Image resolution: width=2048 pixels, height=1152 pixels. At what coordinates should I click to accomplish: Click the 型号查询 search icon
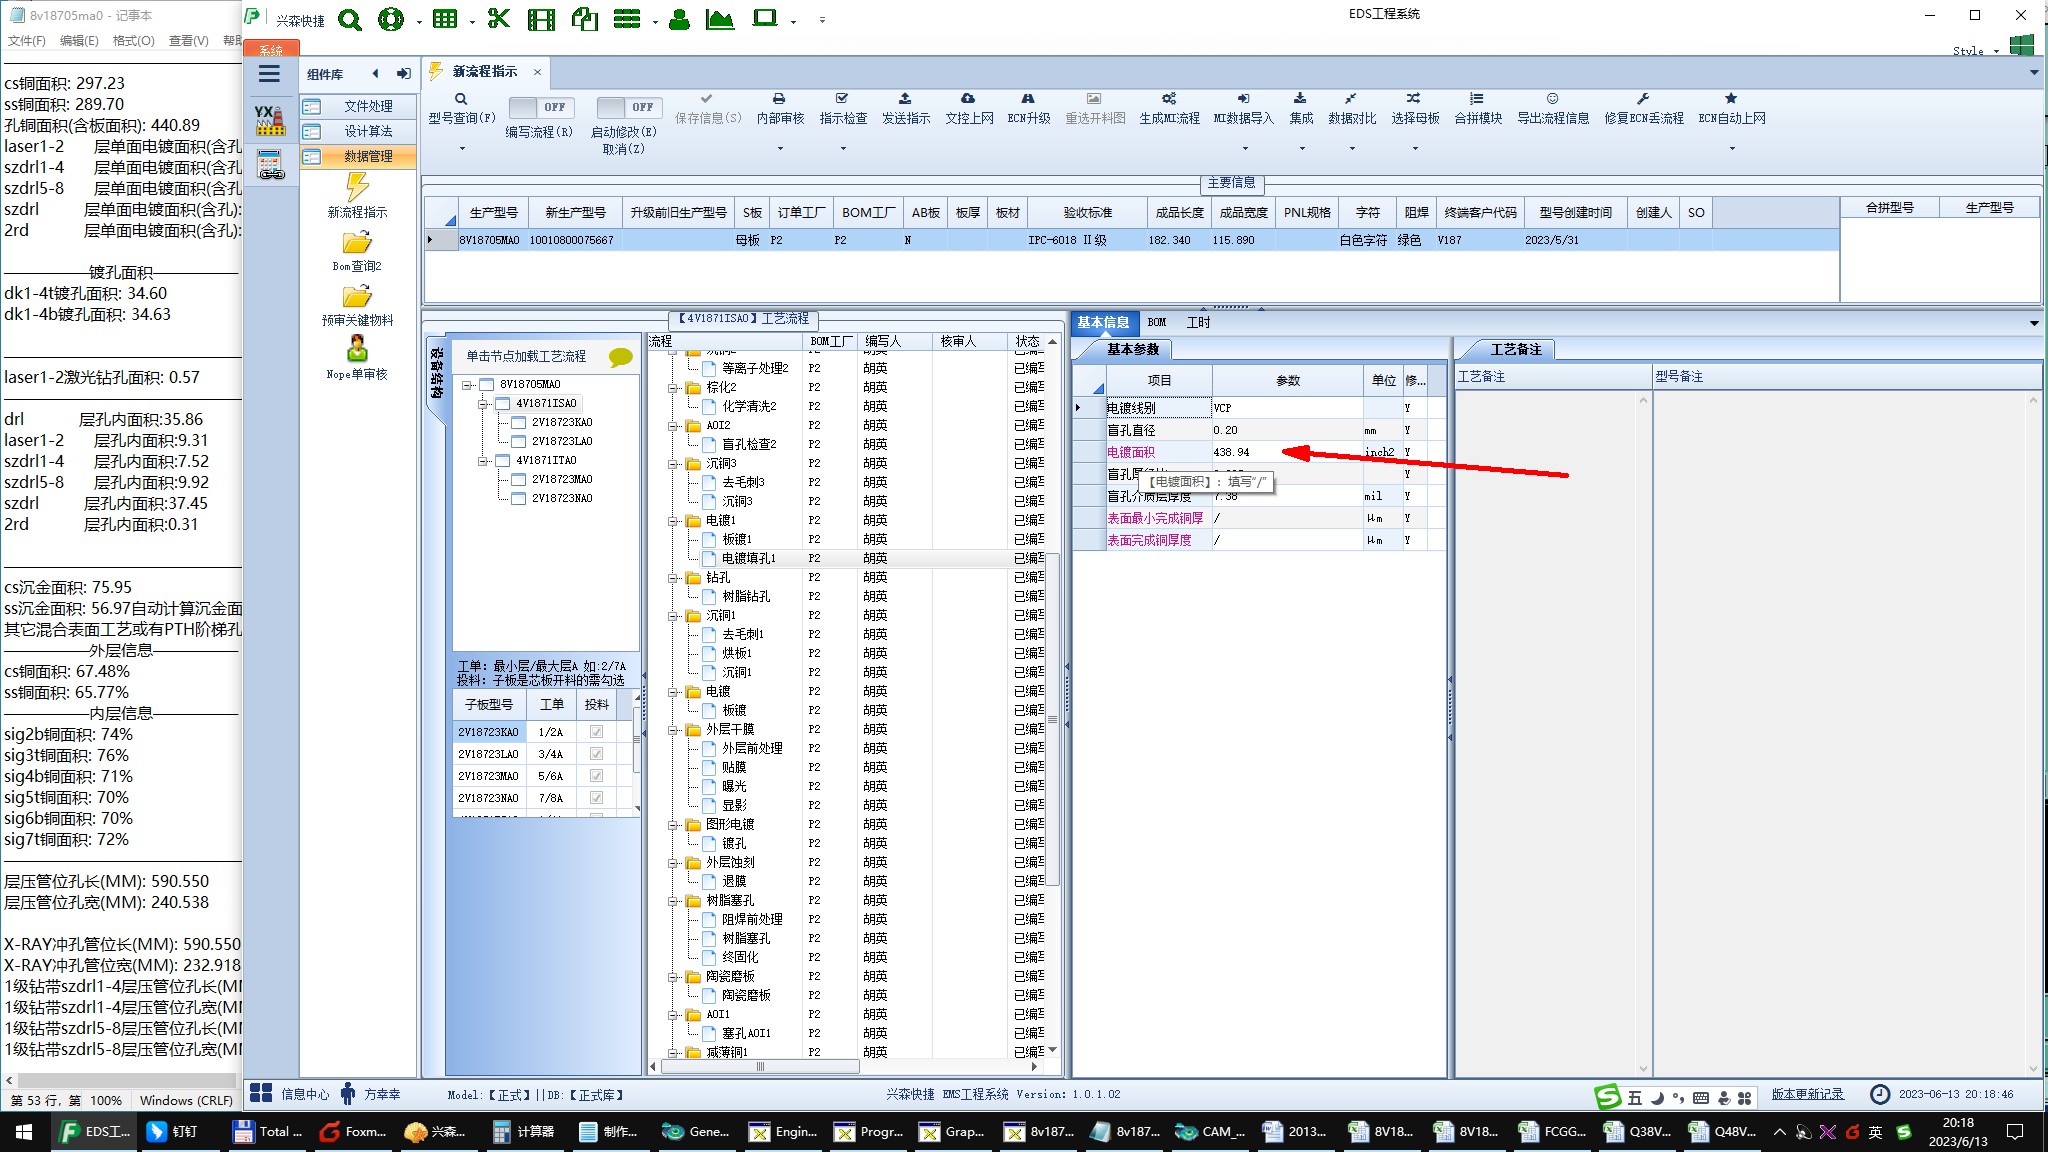461,99
